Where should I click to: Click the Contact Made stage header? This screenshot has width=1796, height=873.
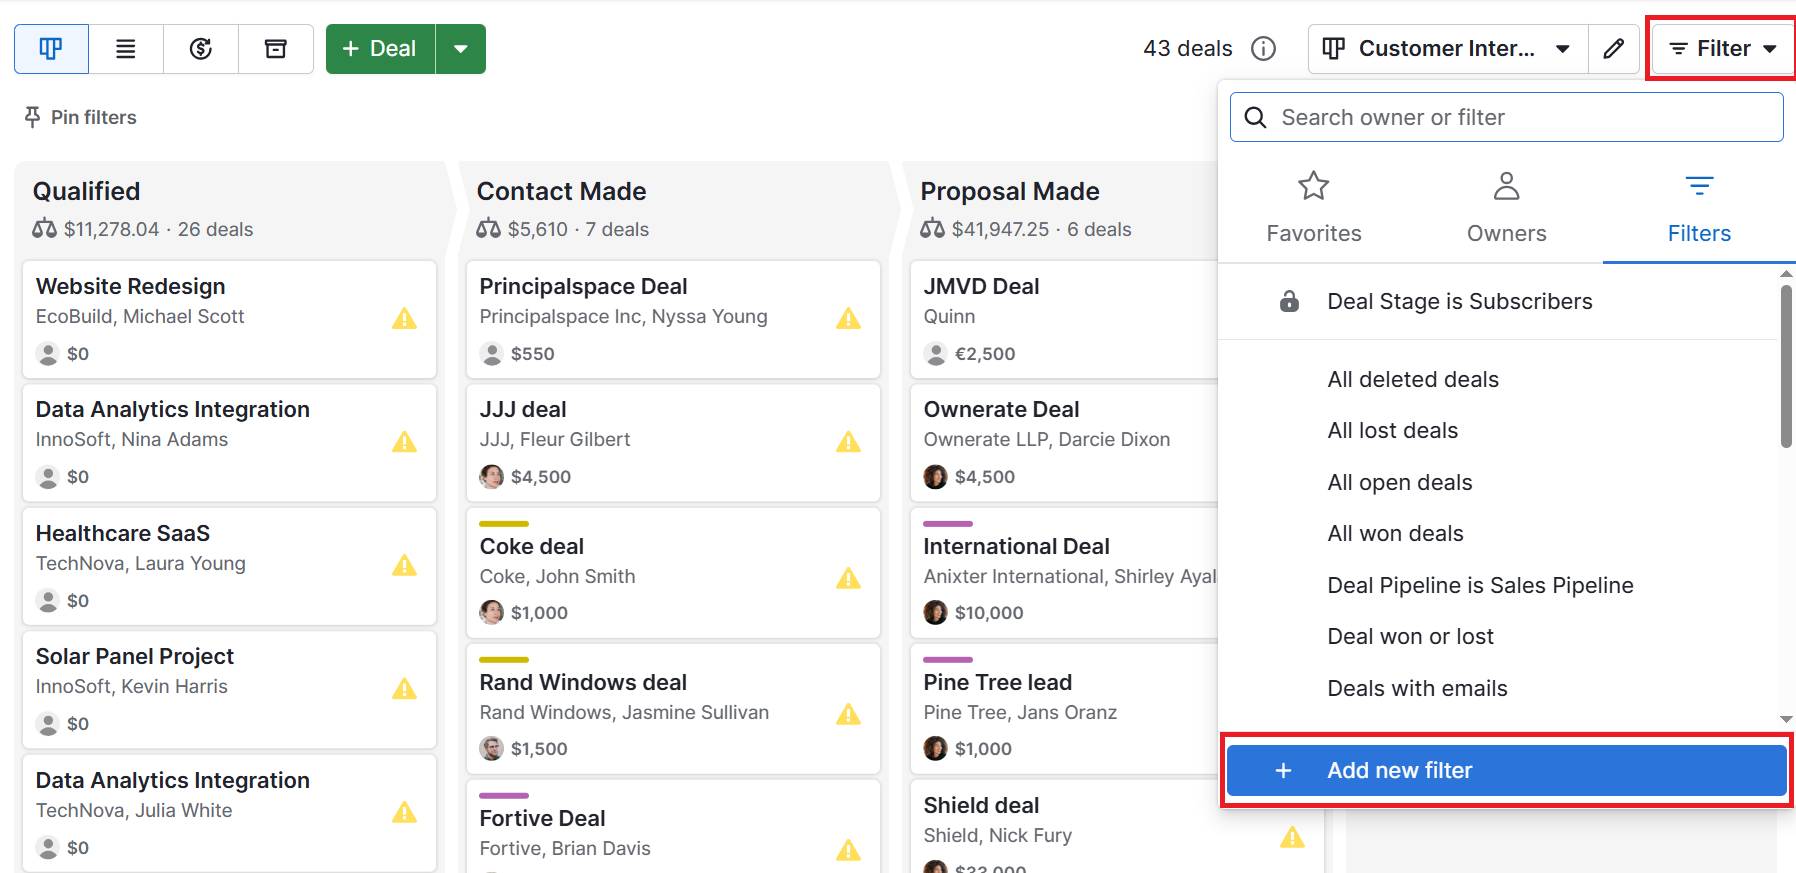pyautogui.click(x=561, y=191)
